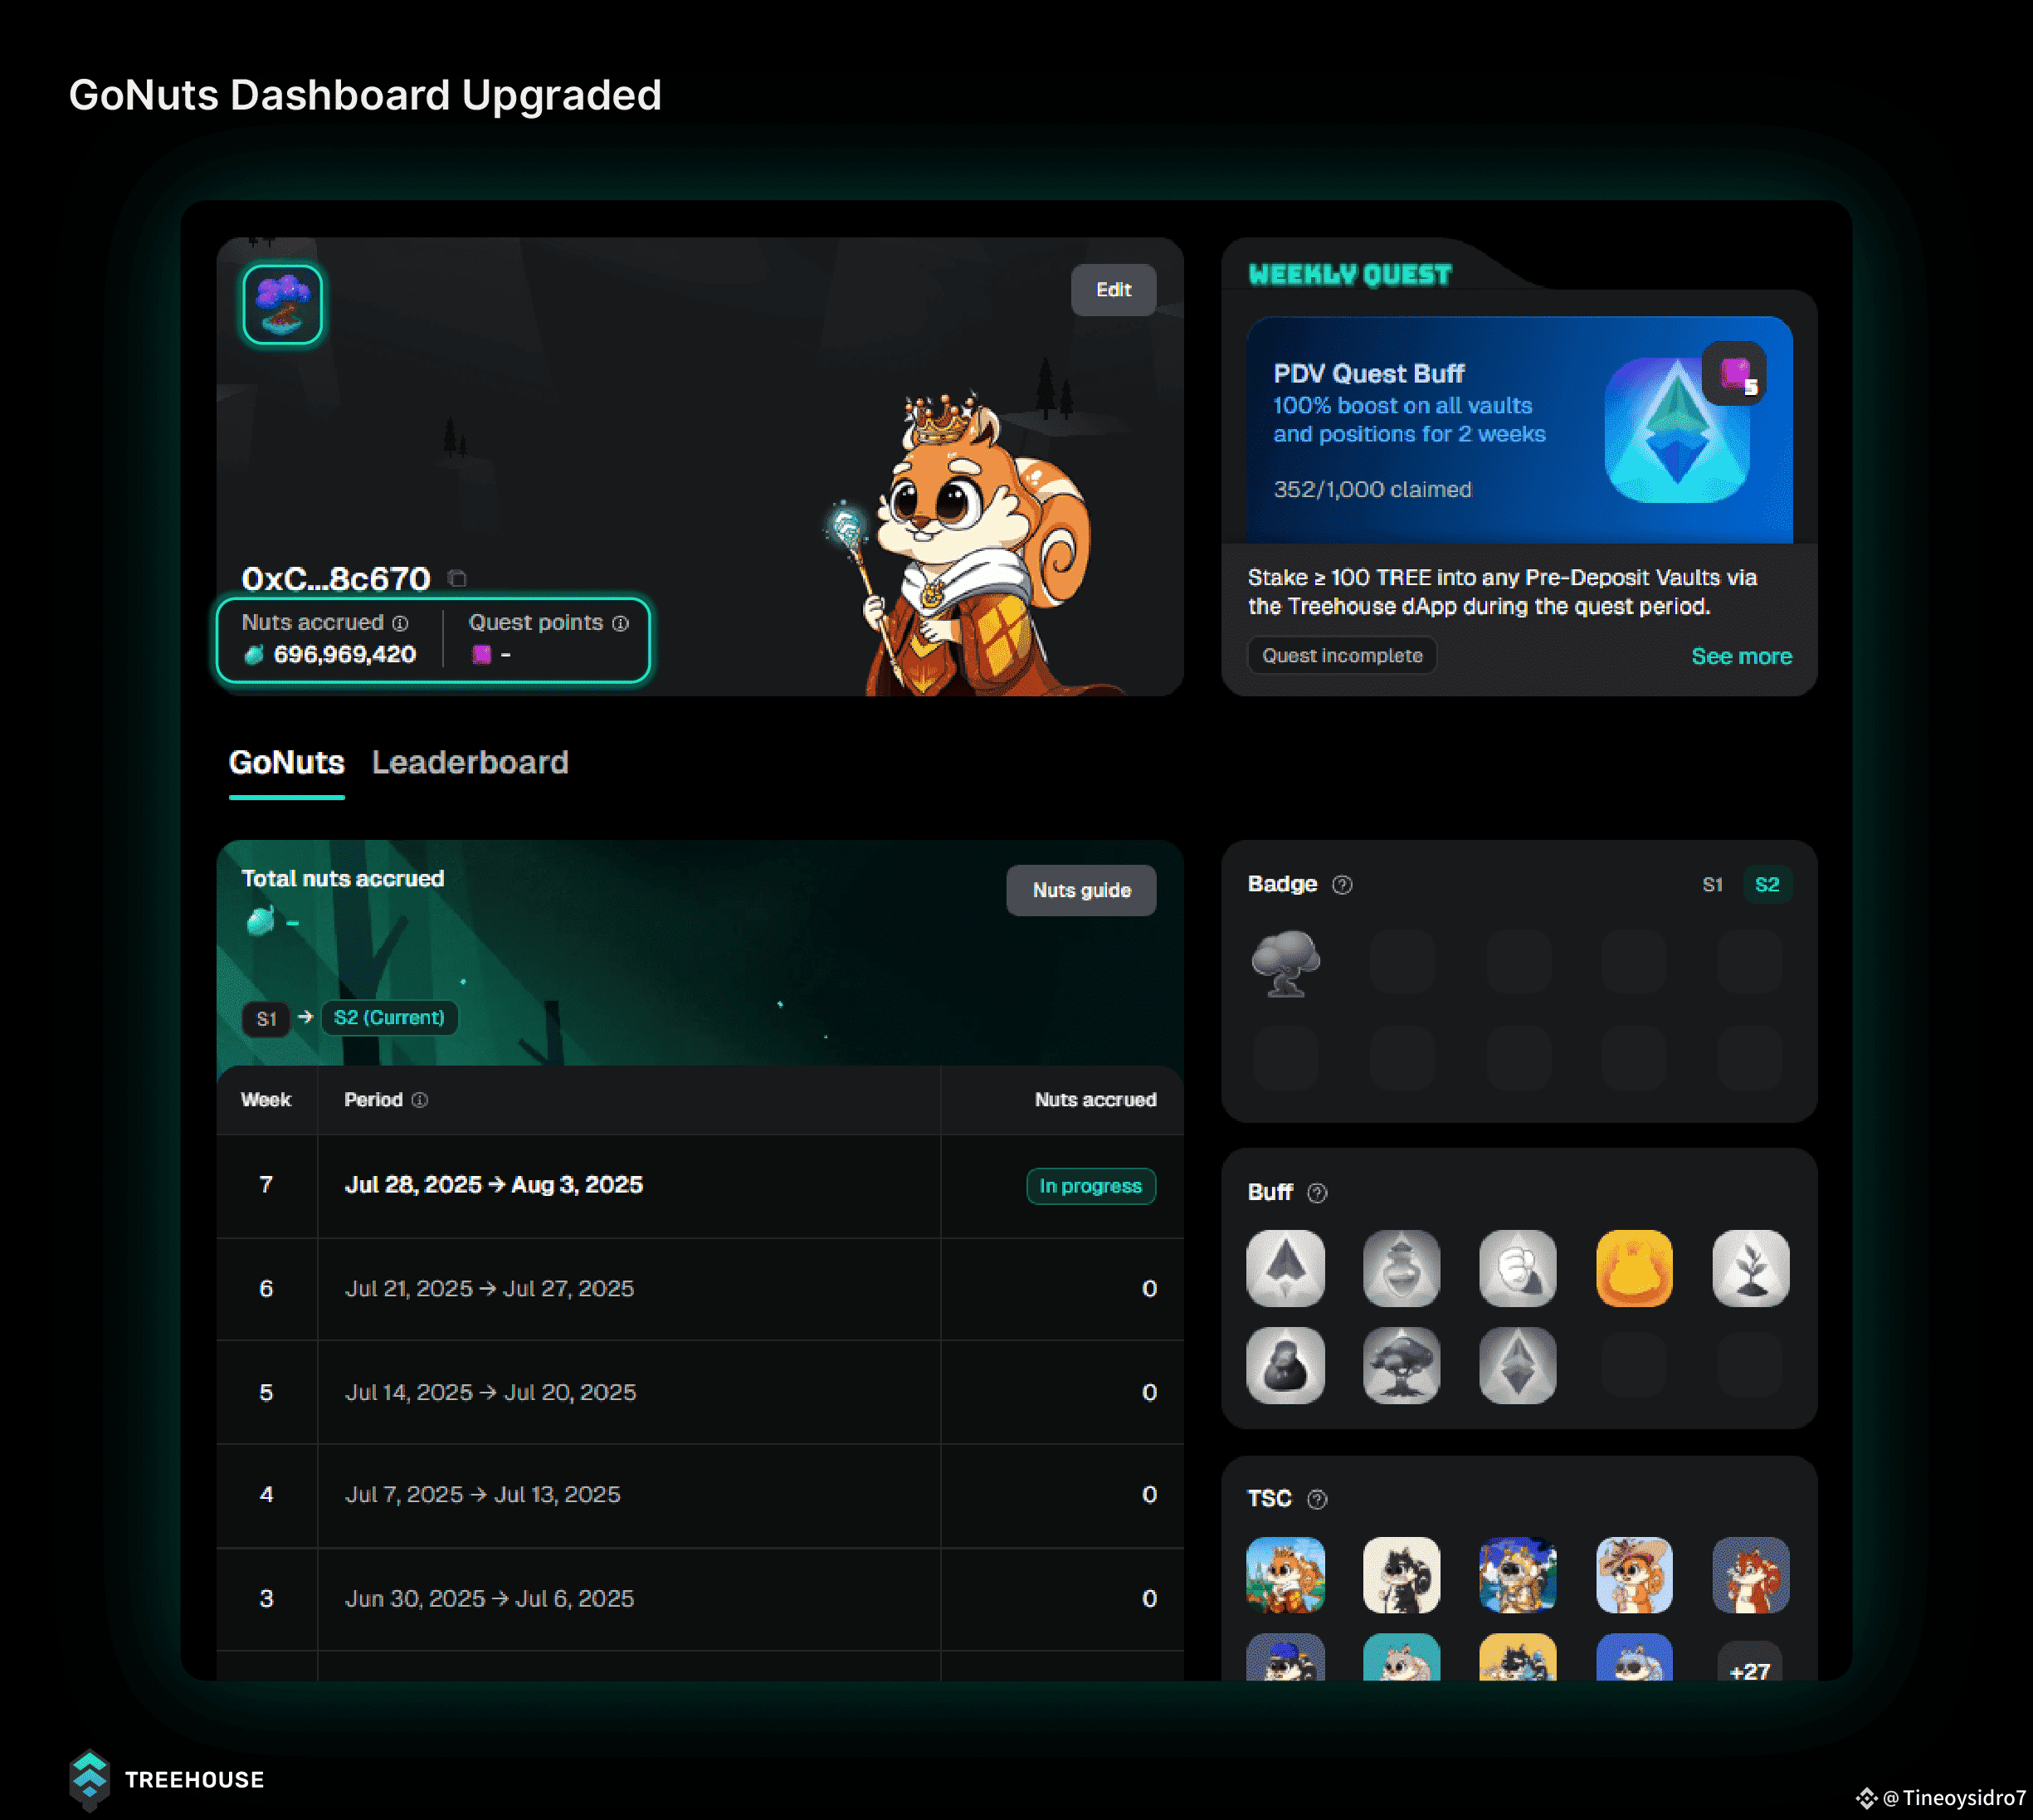
Task: Copy the 0xC...8c670 wallet address
Action: pos(457,579)
